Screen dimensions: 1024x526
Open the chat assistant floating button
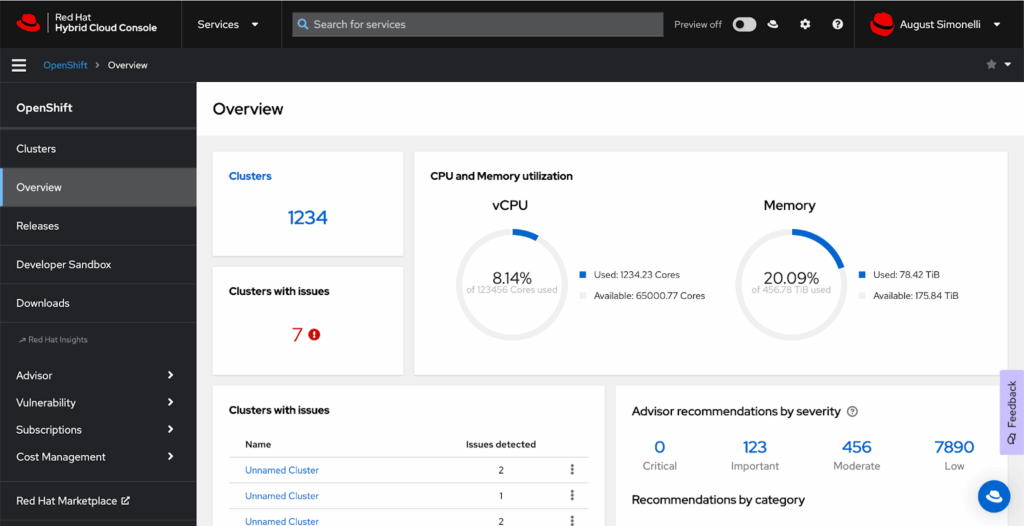(x=993, y=495)
